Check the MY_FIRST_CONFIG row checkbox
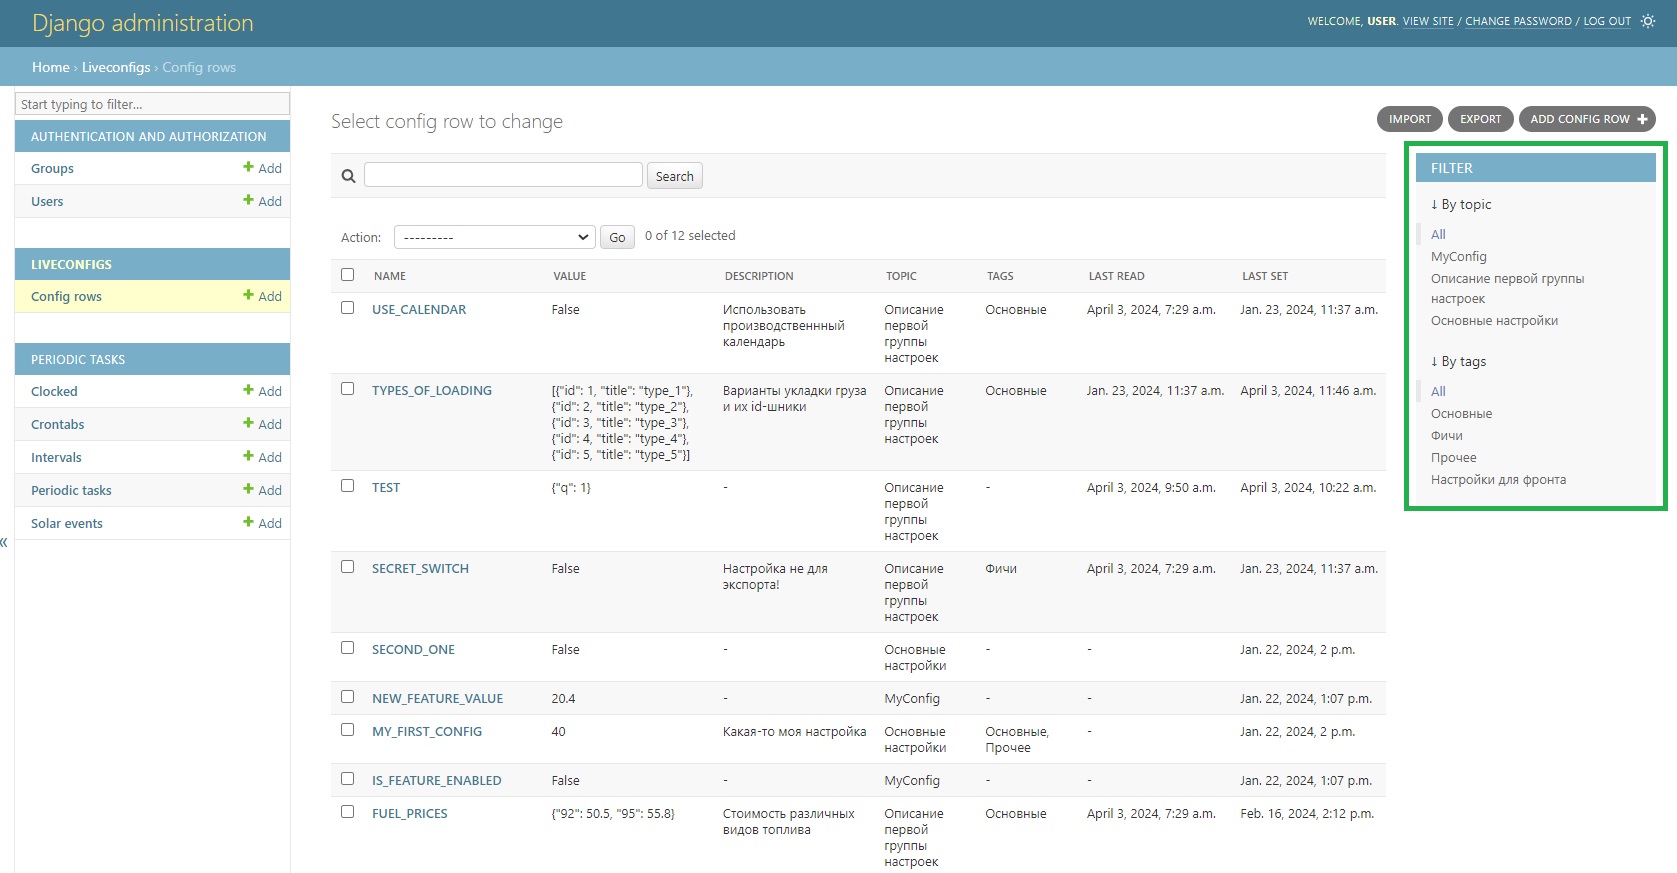The image size is (1677, 873). (x=347, y=730)
